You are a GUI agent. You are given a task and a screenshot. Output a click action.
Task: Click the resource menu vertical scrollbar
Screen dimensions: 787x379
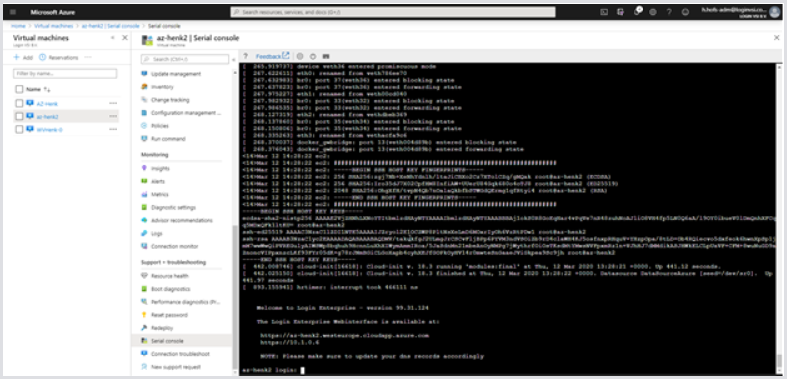click(234, 296)
